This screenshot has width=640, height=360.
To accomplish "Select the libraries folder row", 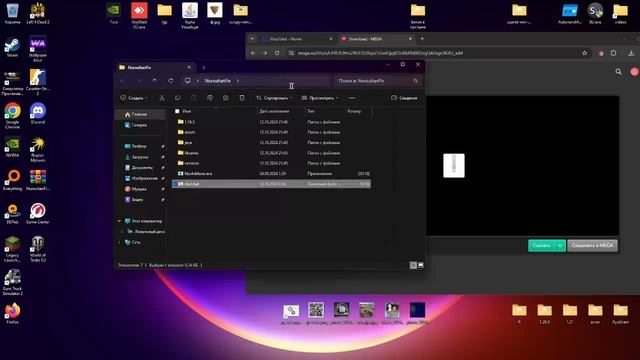I will point(271,153).
